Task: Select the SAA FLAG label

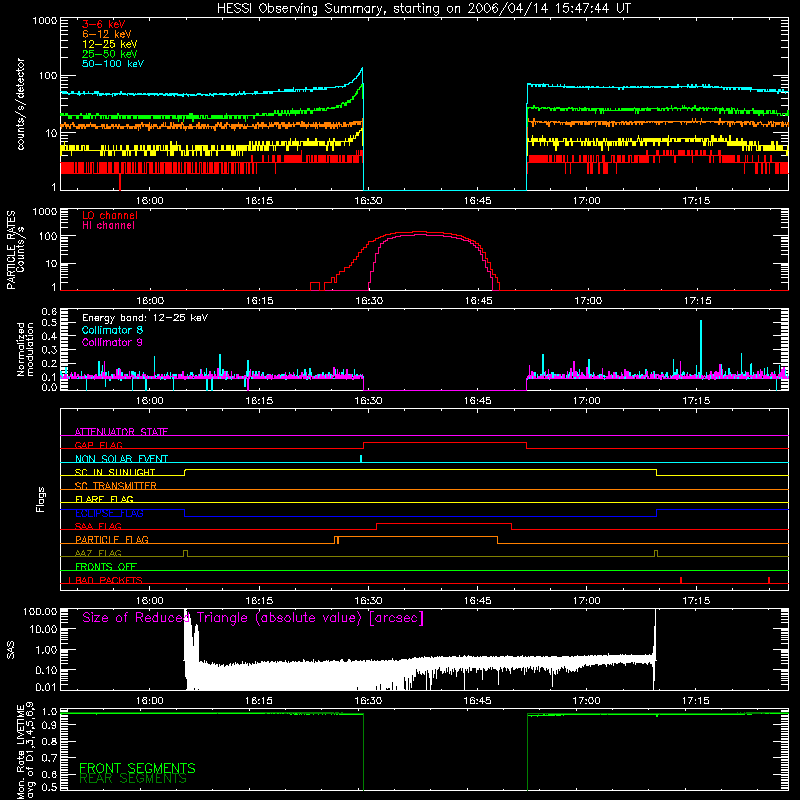Action: [x=98, y=526]
